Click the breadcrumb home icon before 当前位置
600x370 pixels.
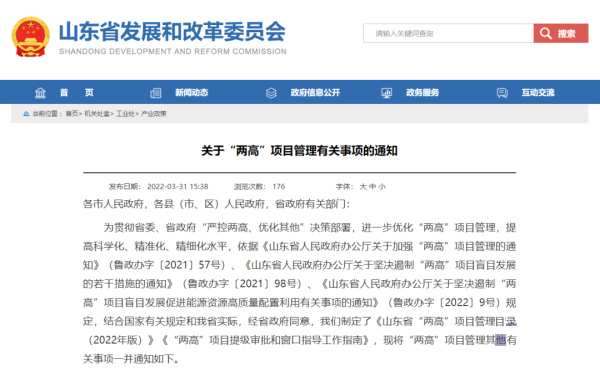[26, 114]
